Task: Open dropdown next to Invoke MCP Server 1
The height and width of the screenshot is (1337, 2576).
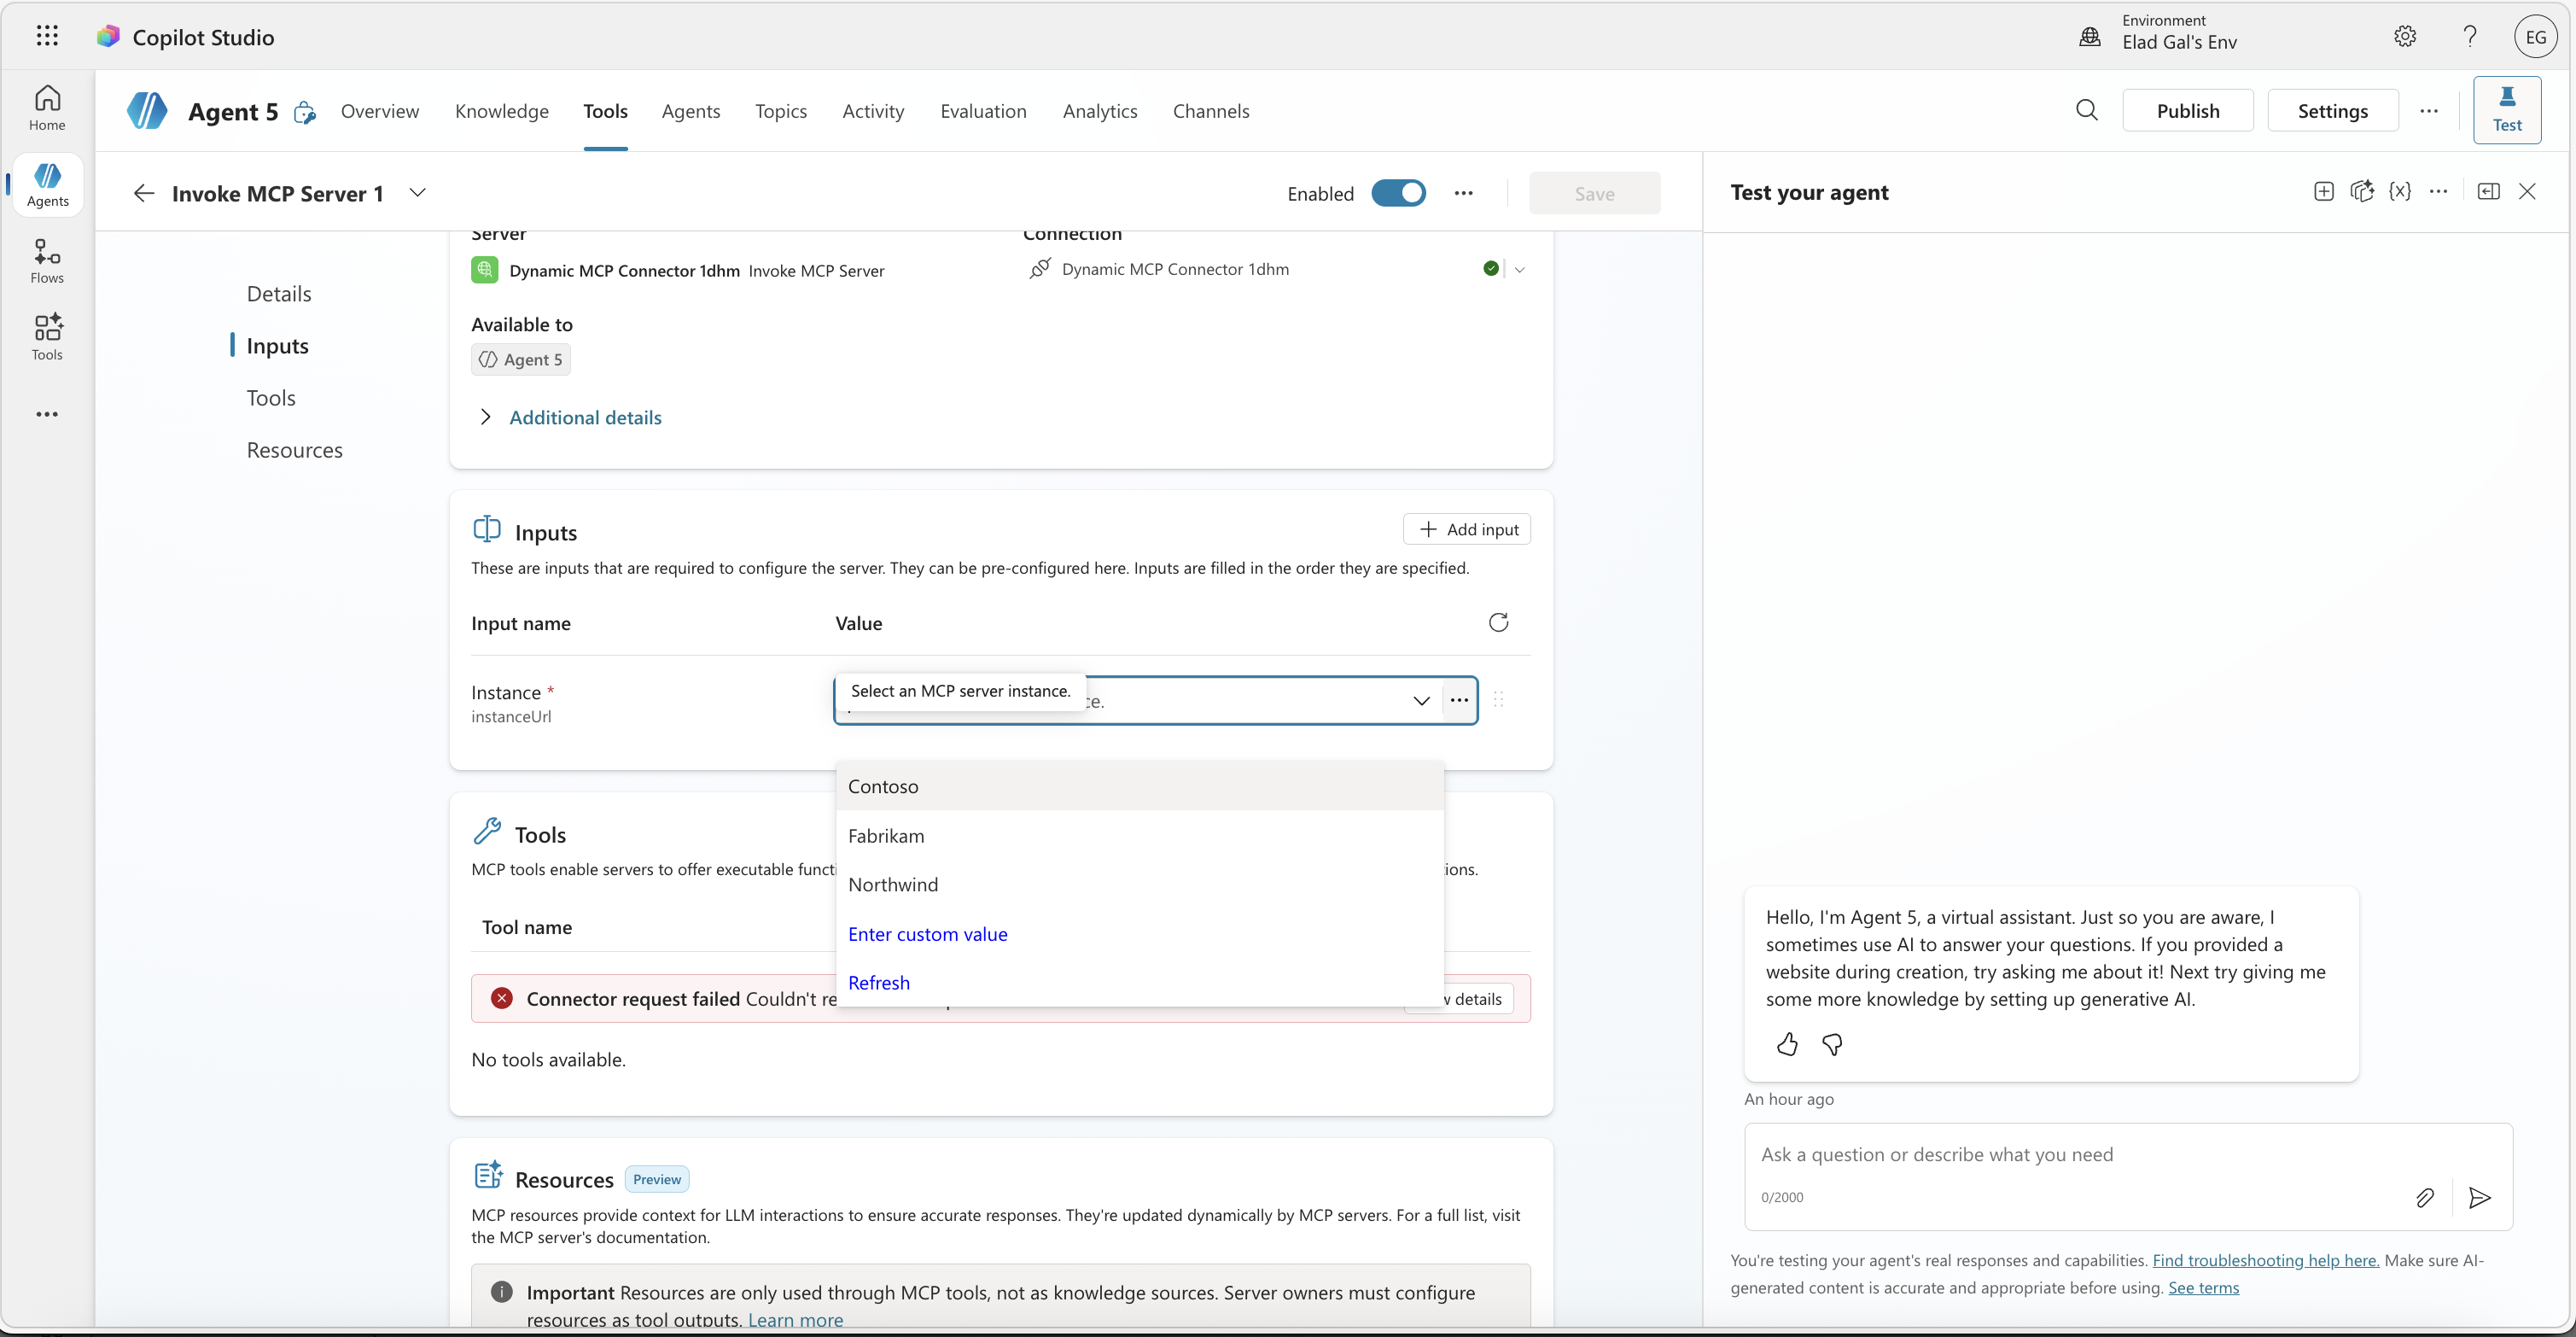Action: [418, 193]
